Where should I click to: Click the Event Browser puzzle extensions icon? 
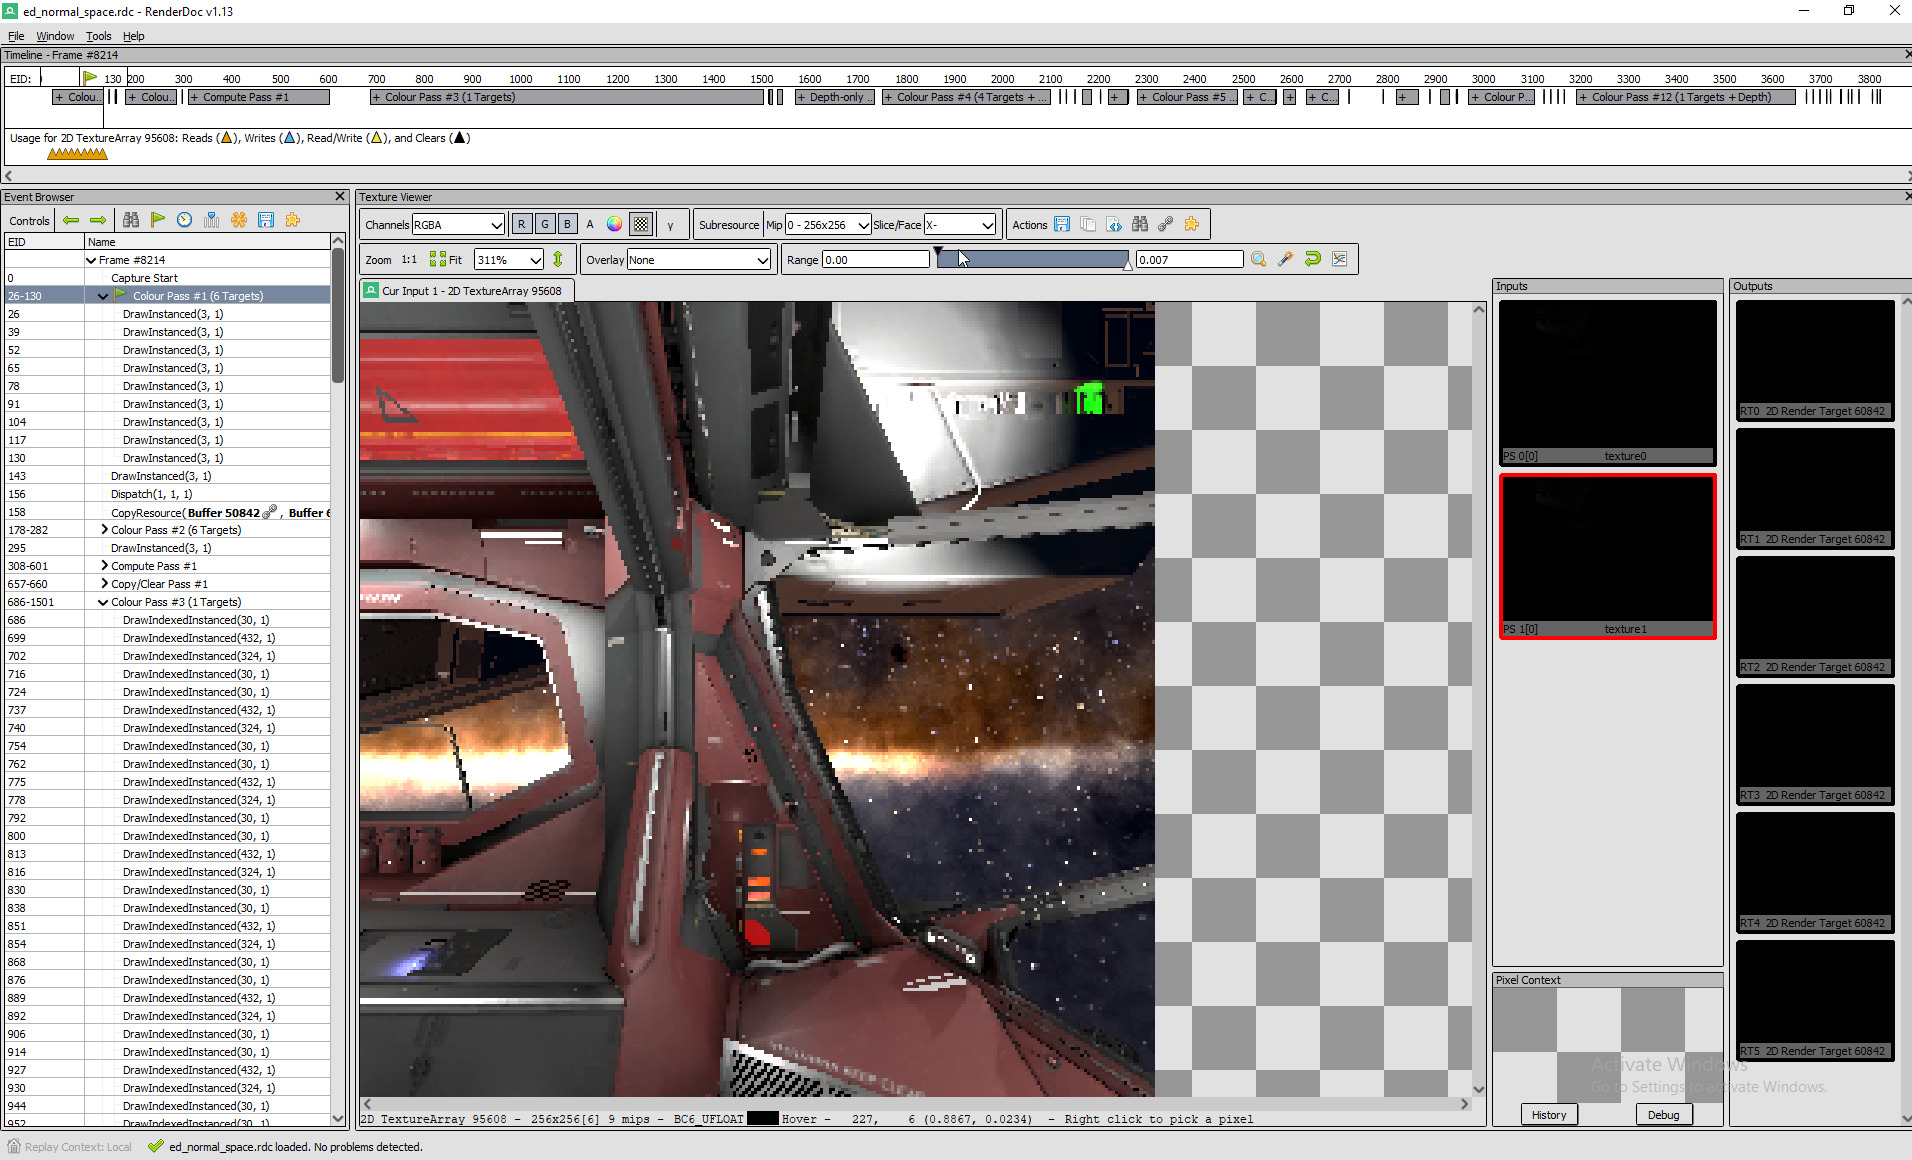293,220
